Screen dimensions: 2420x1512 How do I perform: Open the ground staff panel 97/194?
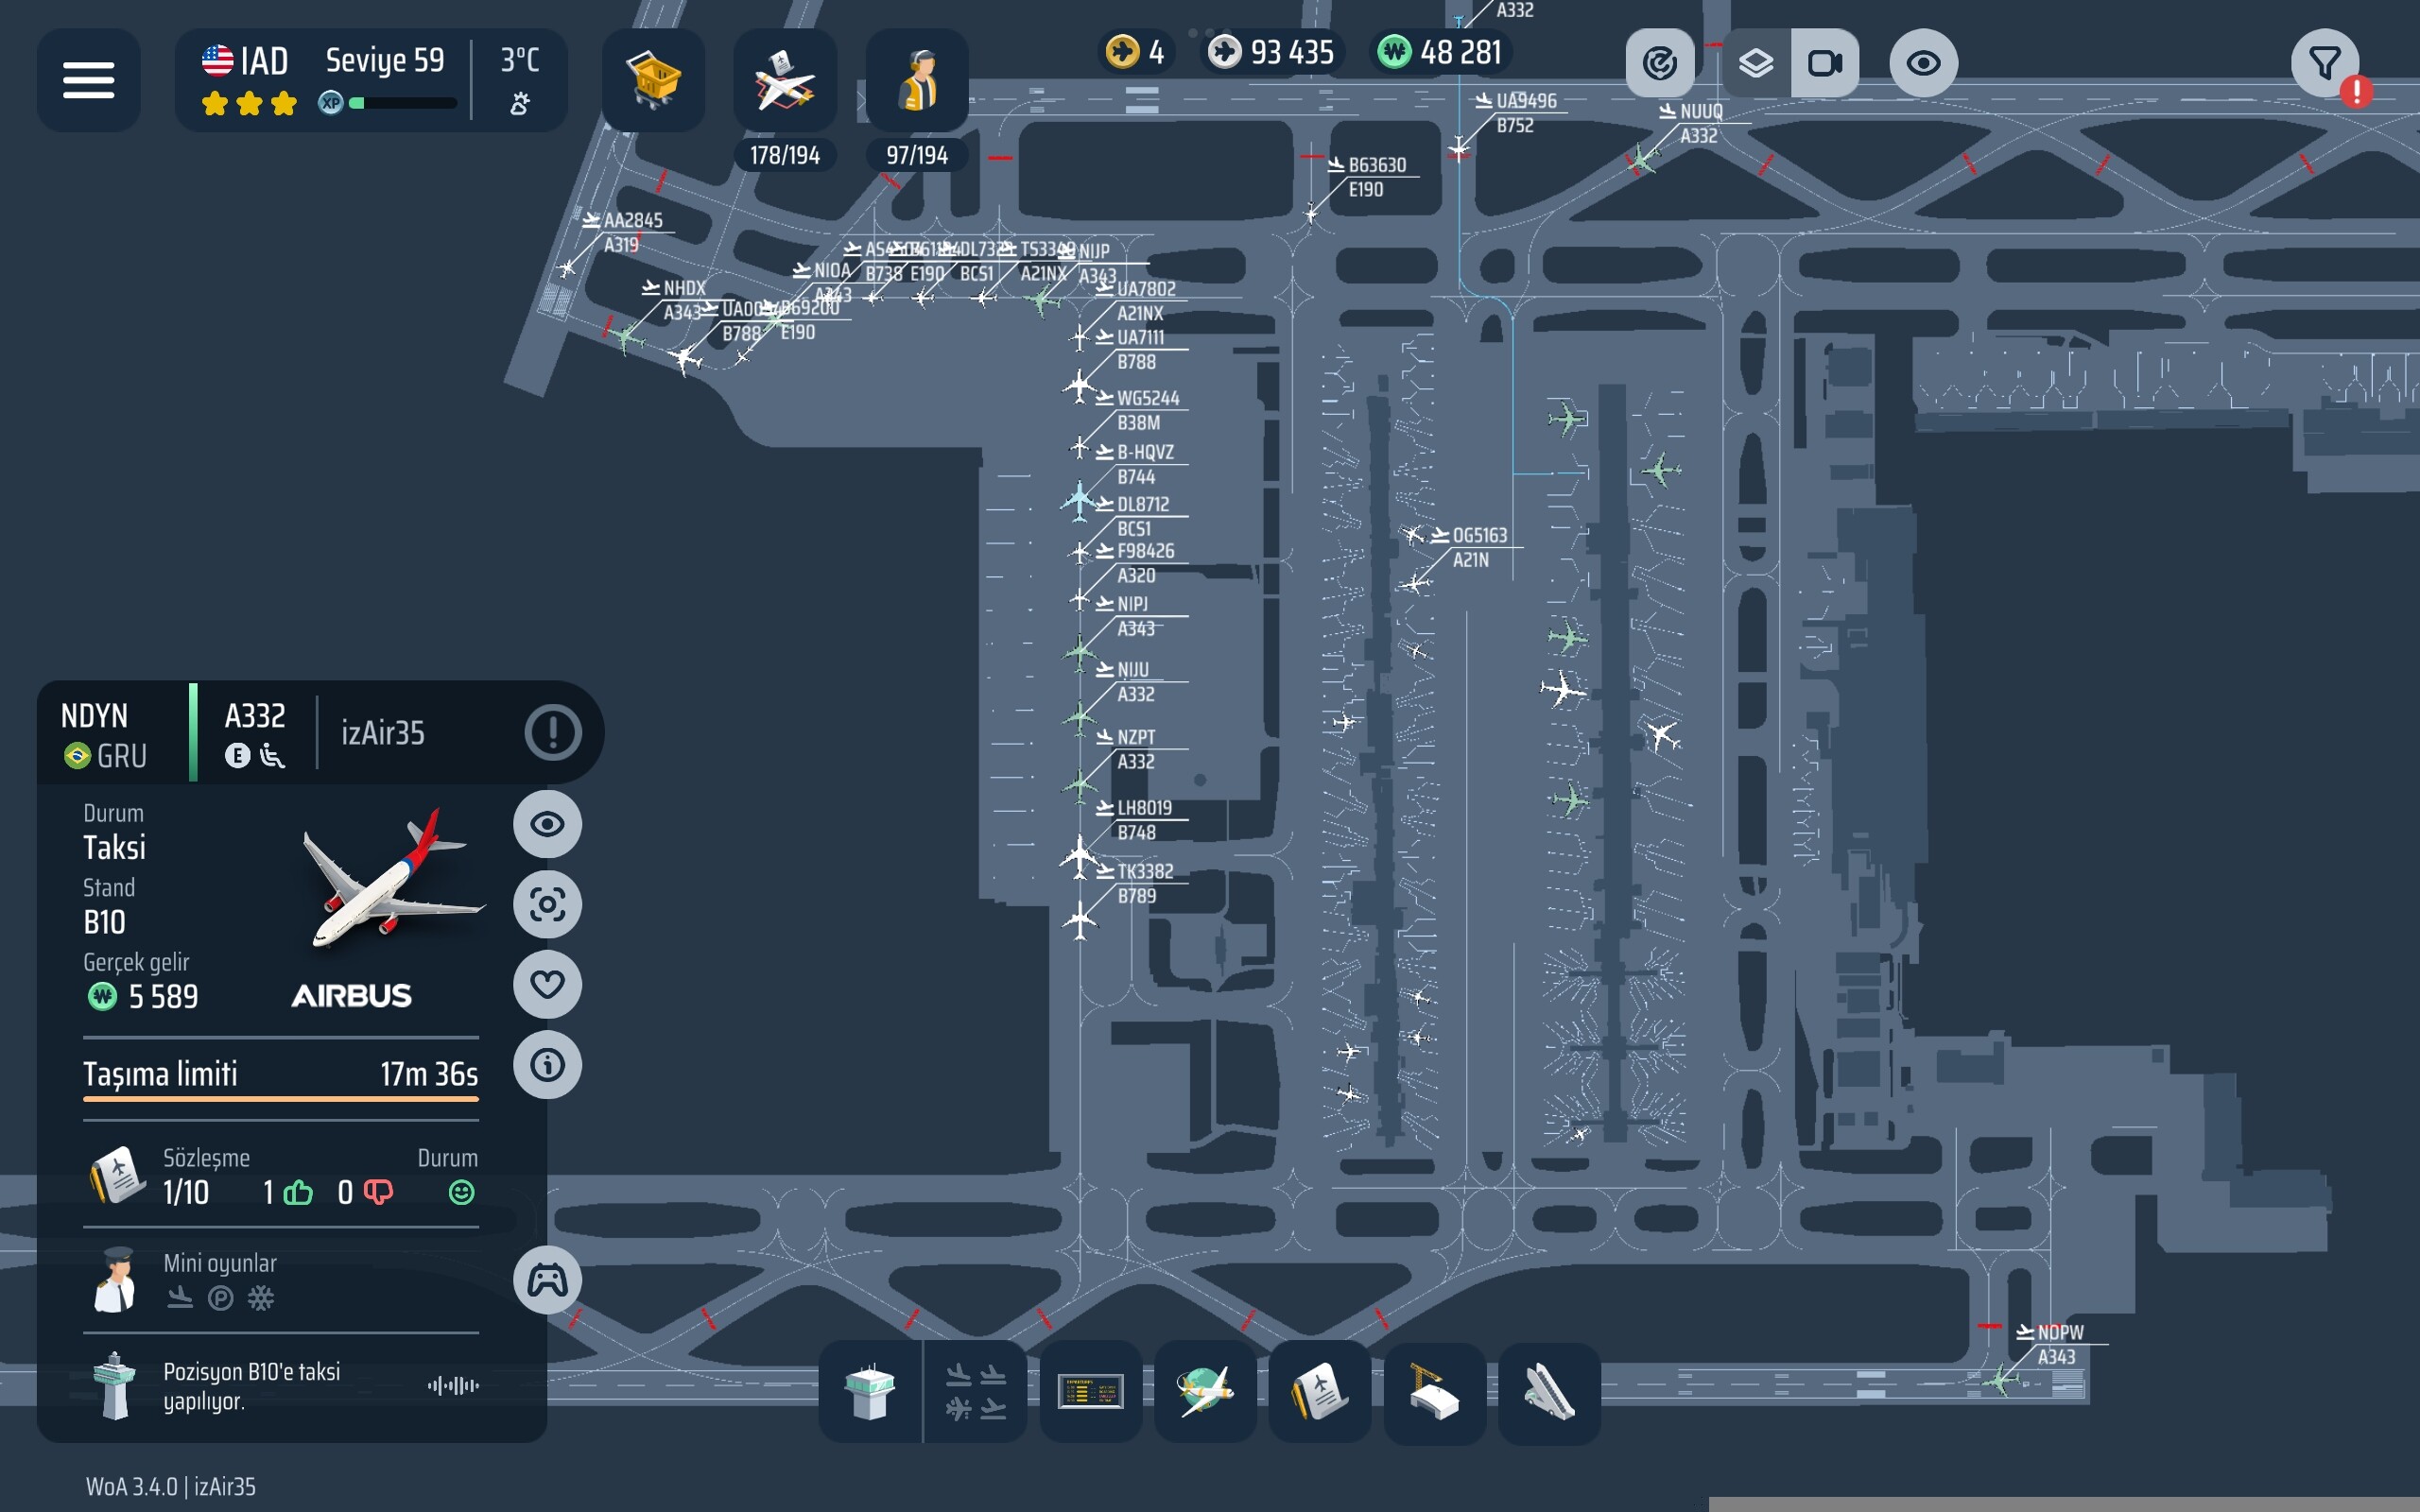click(916, 82)
